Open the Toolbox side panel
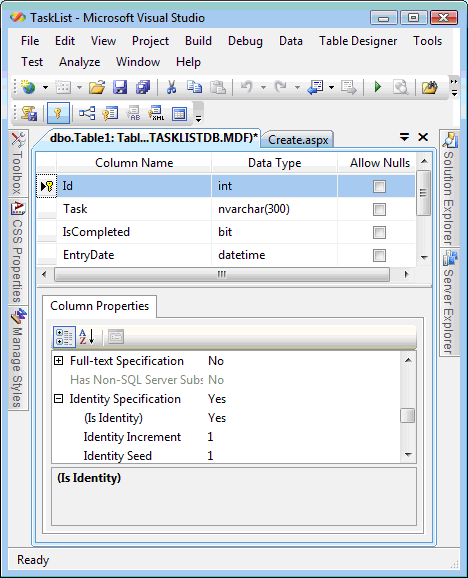Image resolution: width=468 pixels, height=578 pixels. [x=17, y=163]
